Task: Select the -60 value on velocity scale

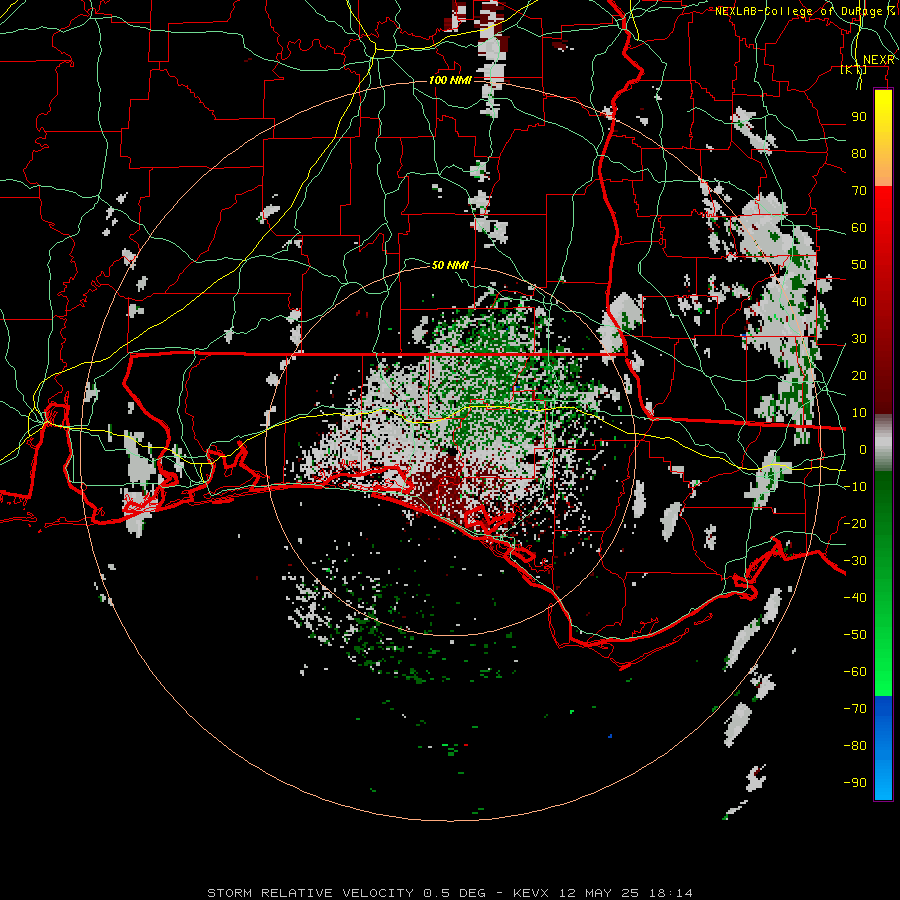Action: (x=855, y=672)
